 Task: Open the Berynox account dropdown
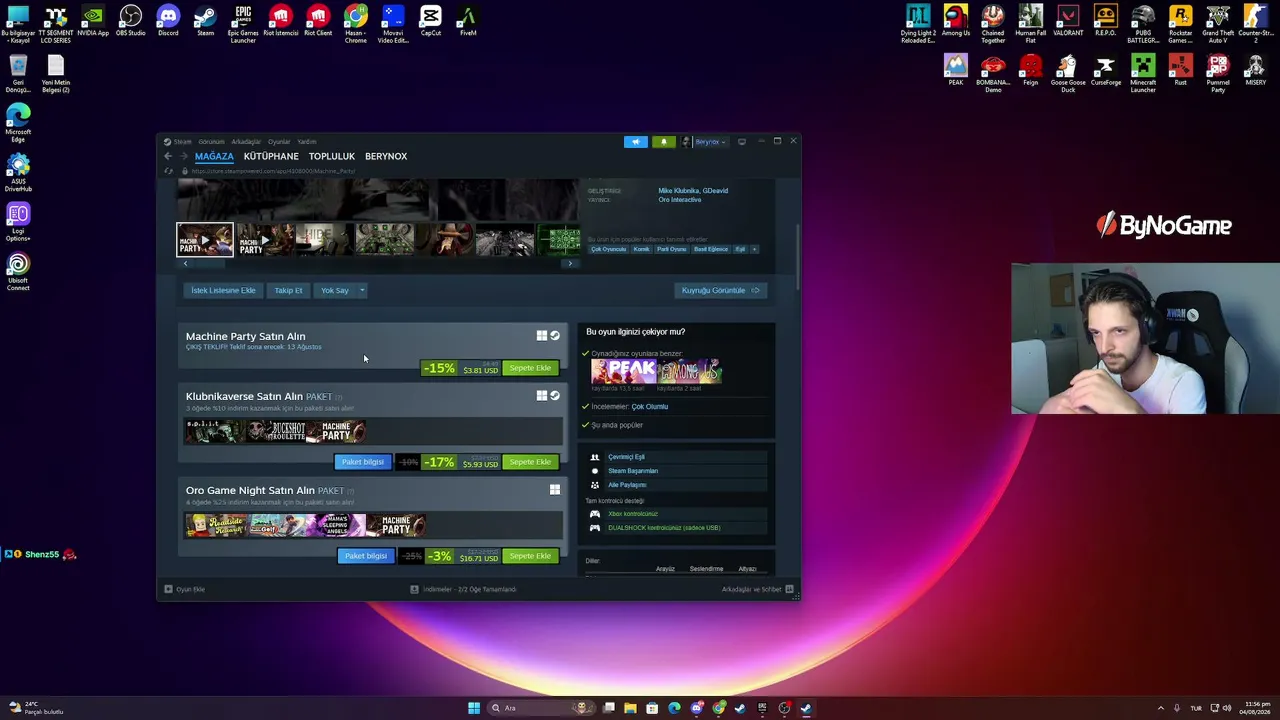[x=710, y=142]
